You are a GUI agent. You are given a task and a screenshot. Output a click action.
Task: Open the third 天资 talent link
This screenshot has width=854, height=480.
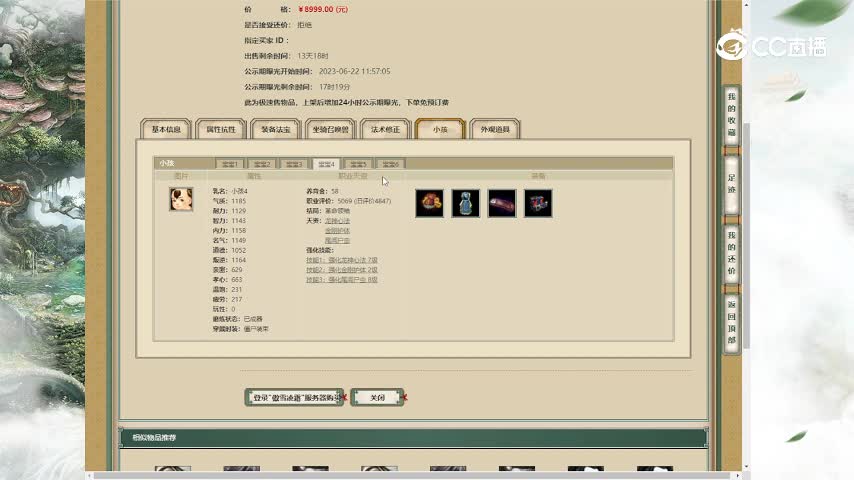point(337,240)
